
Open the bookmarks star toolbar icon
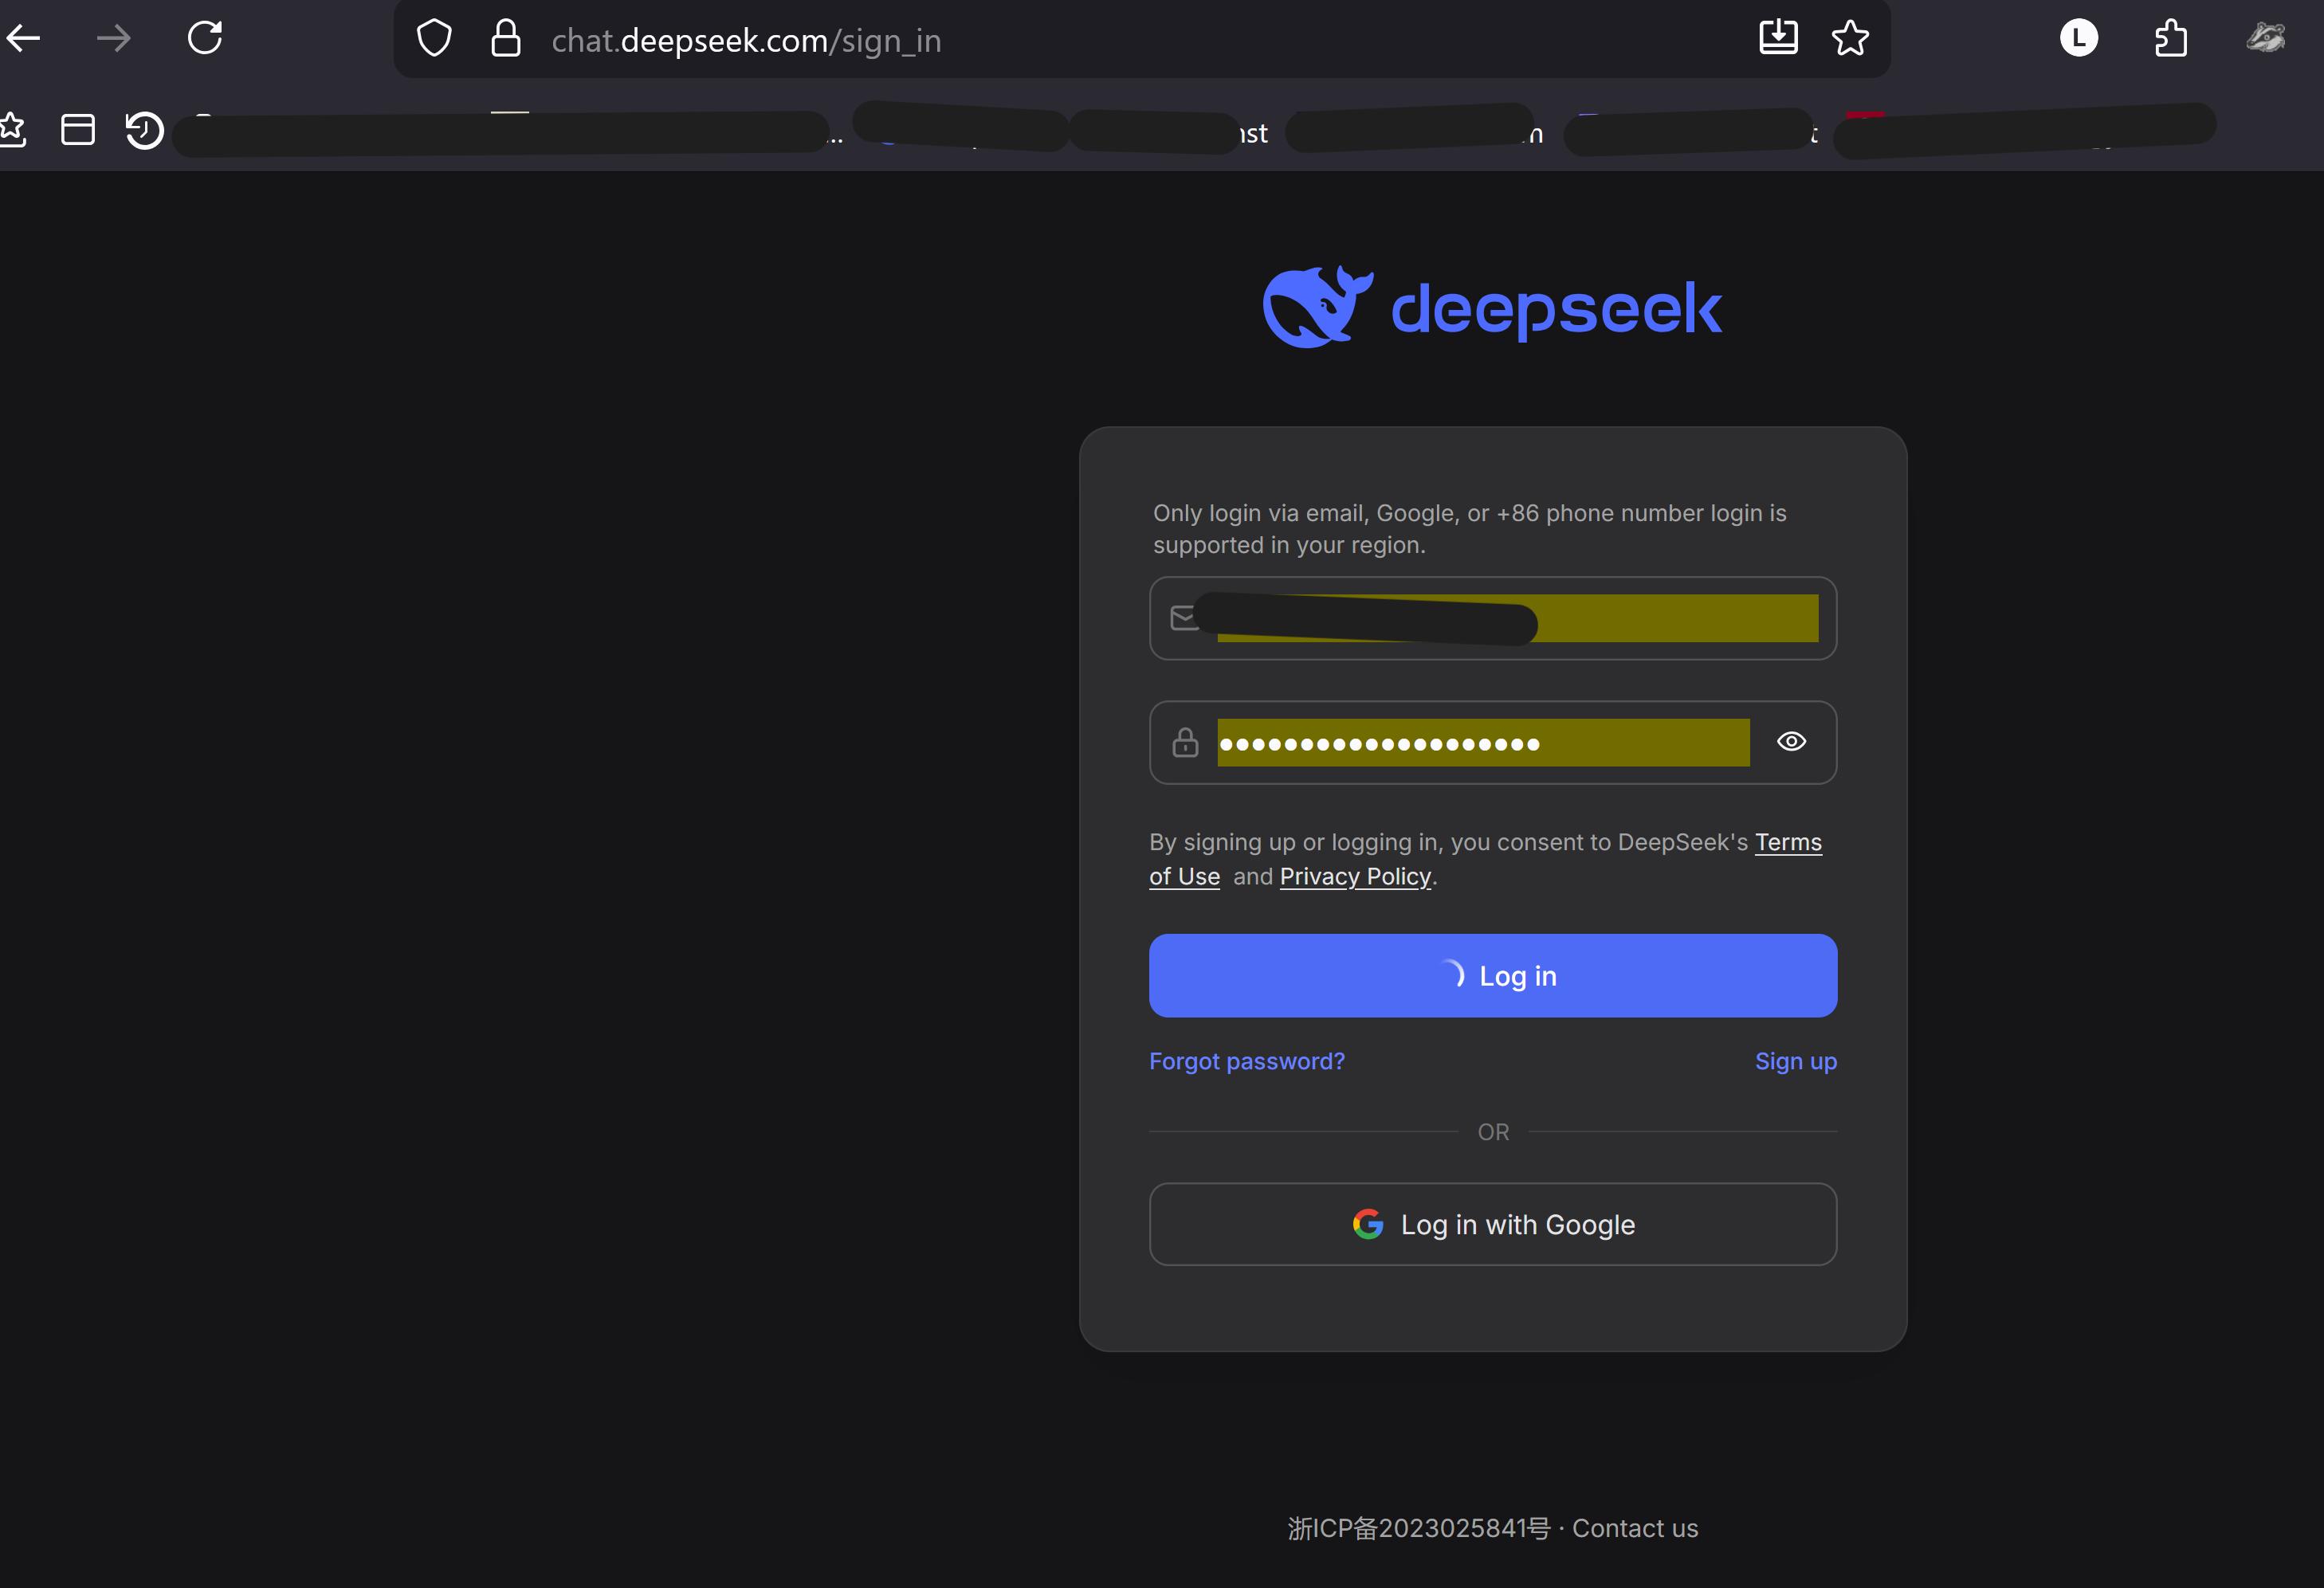click(x=12, y=130)
